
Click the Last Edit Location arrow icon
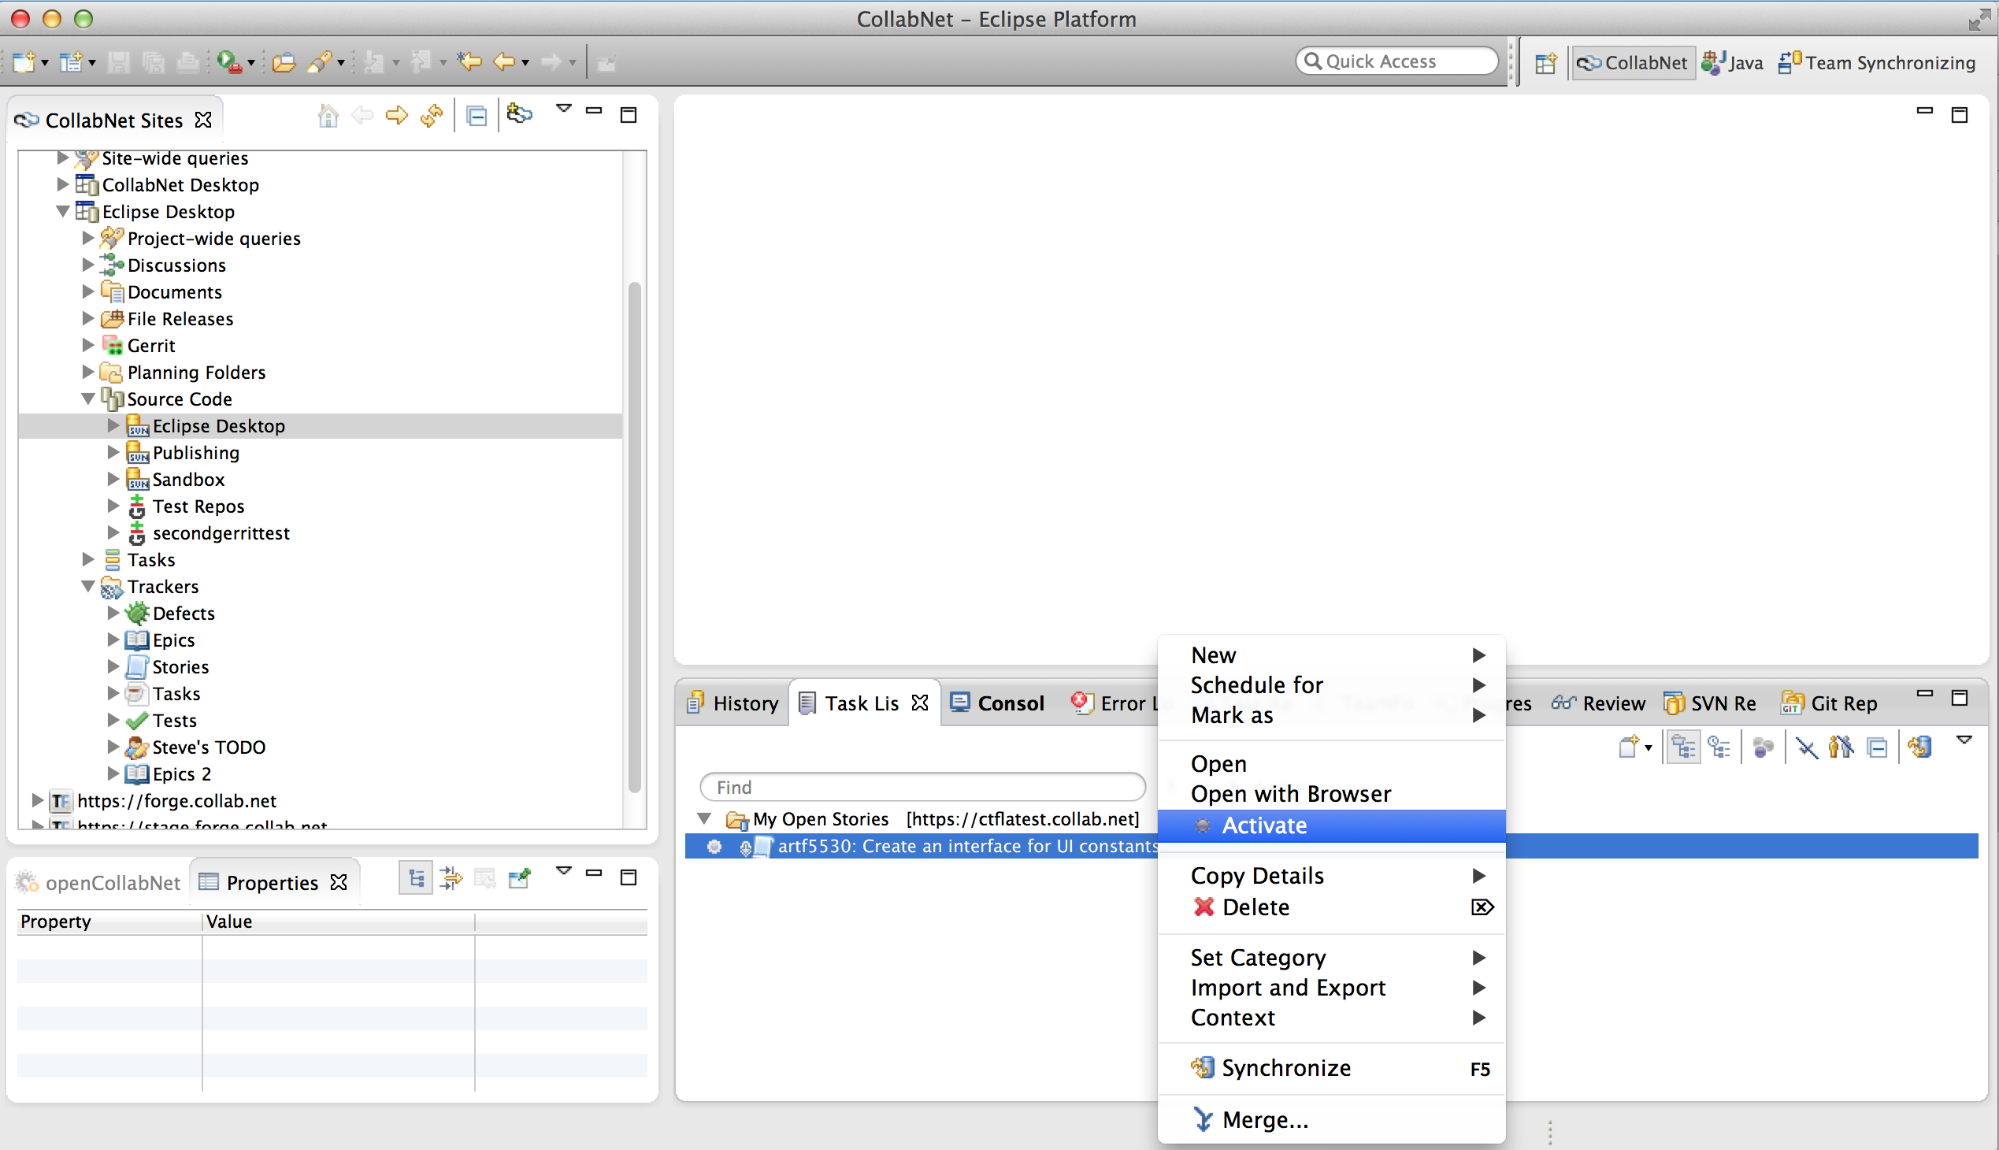click(469, 62)
